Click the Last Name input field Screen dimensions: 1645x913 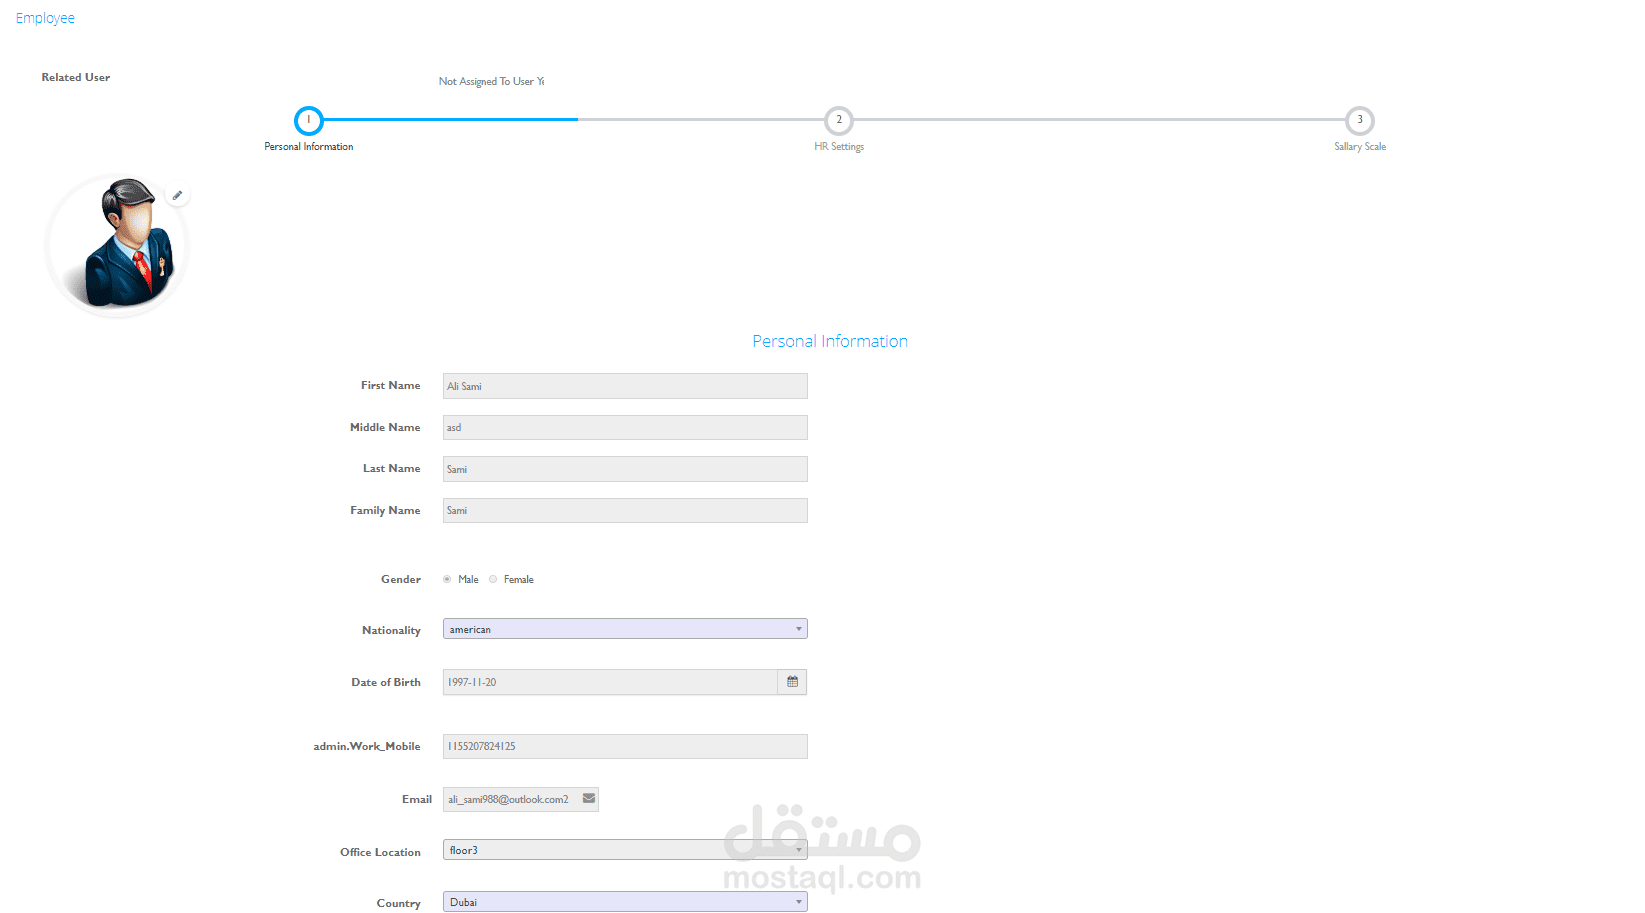(x=625, y=469)
